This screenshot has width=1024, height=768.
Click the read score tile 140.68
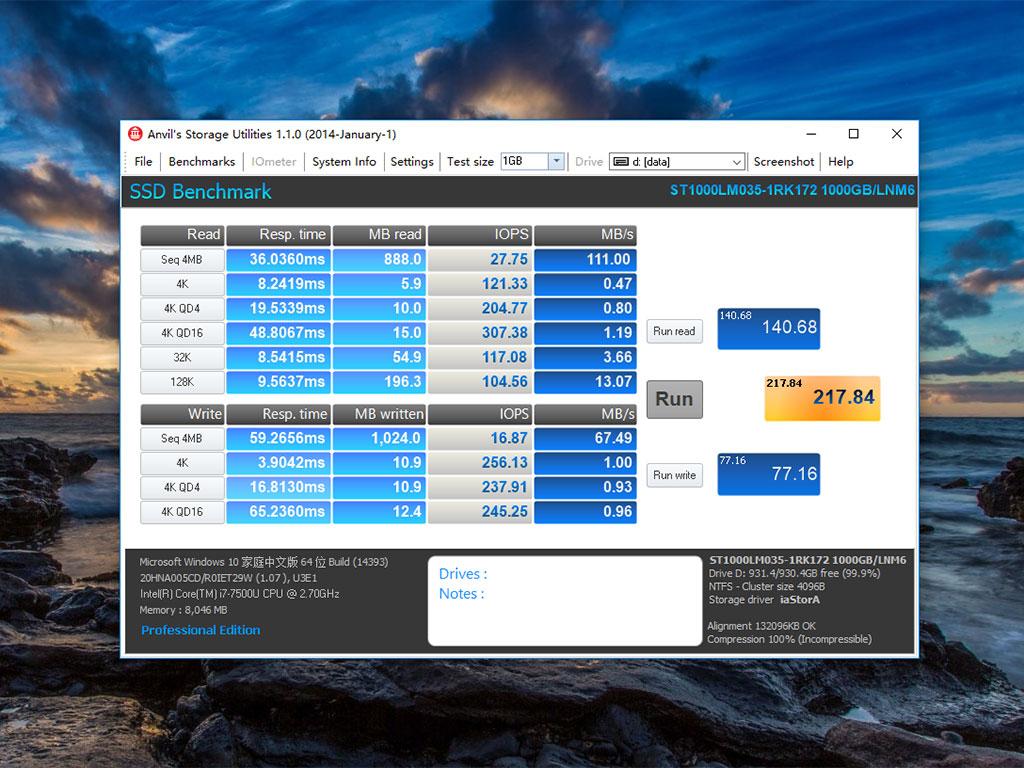click(x=769, y=328)
